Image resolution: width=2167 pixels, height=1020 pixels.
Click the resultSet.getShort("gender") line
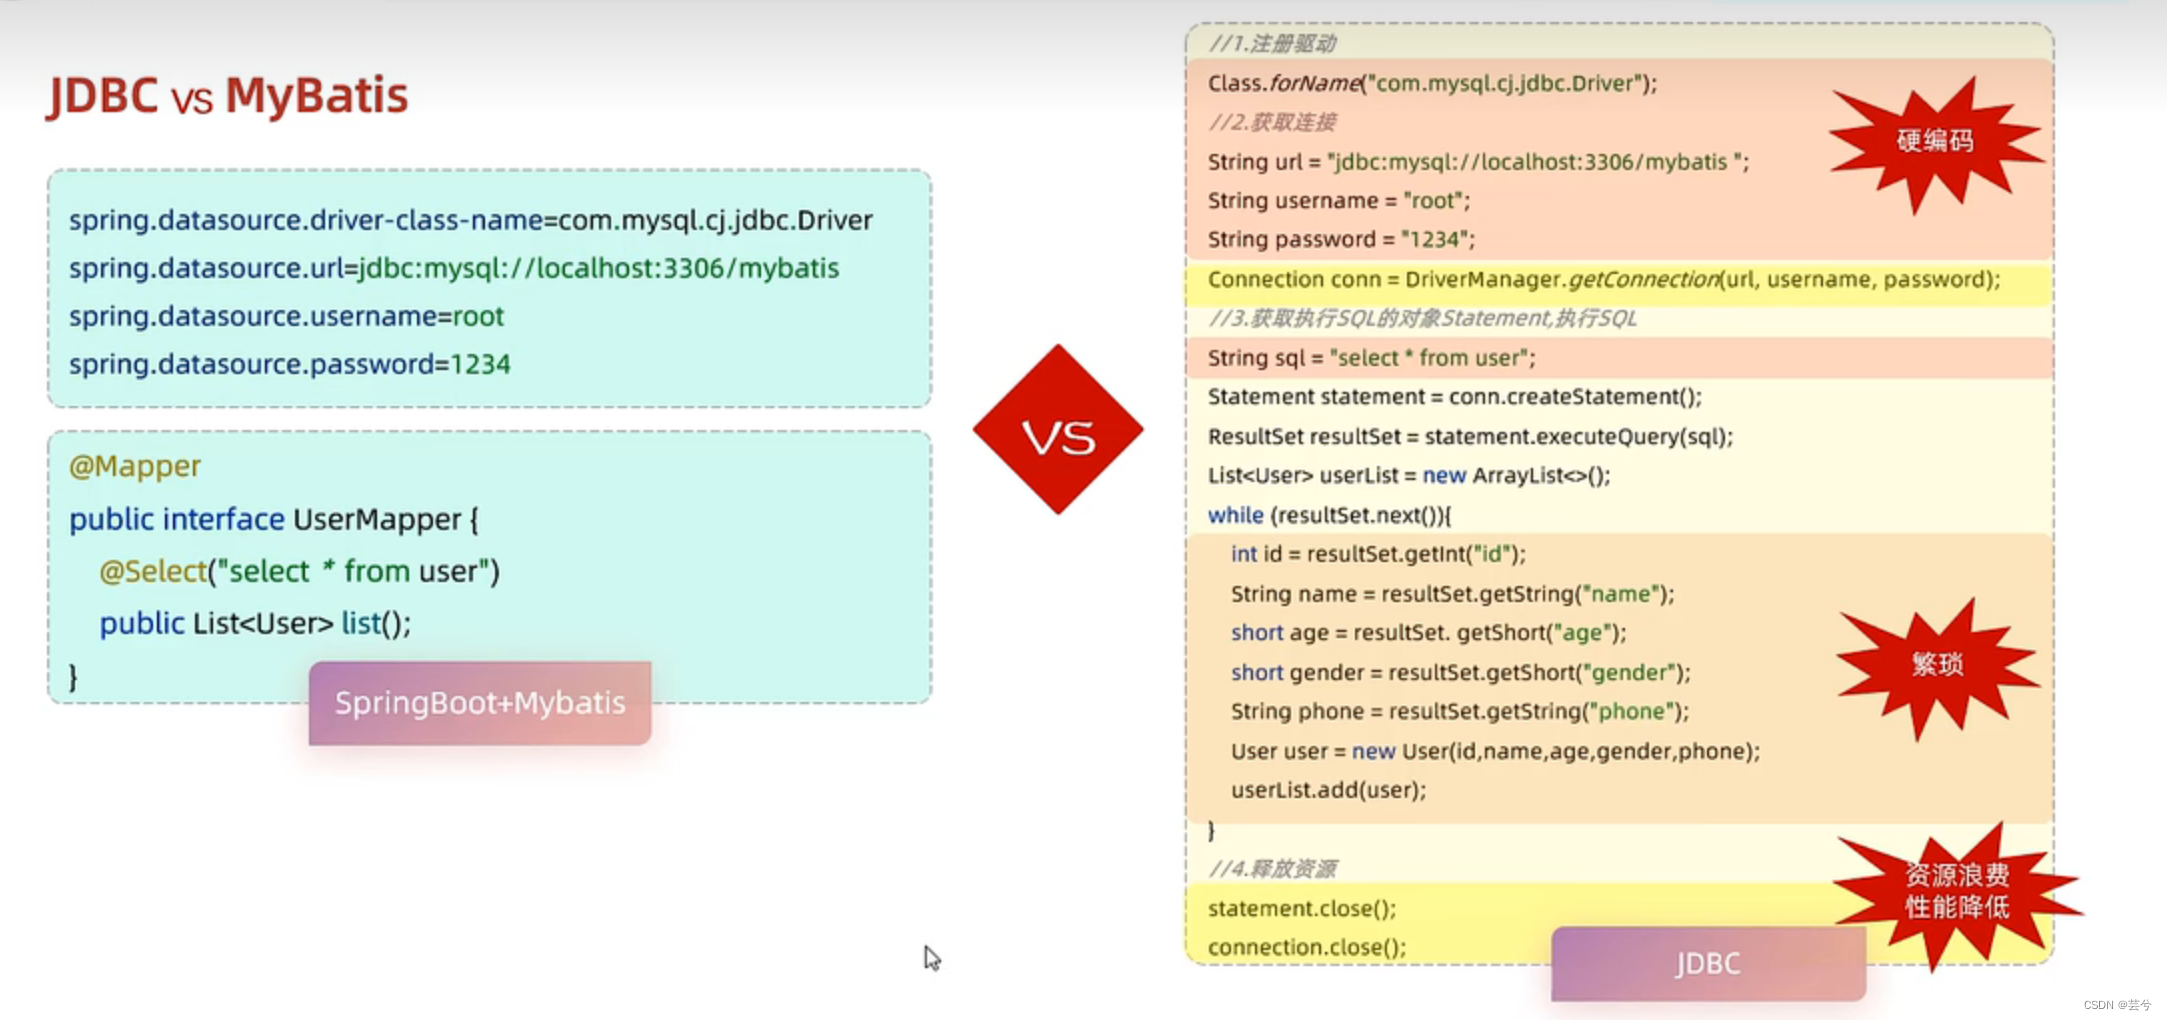click(x=1460, y=673)
